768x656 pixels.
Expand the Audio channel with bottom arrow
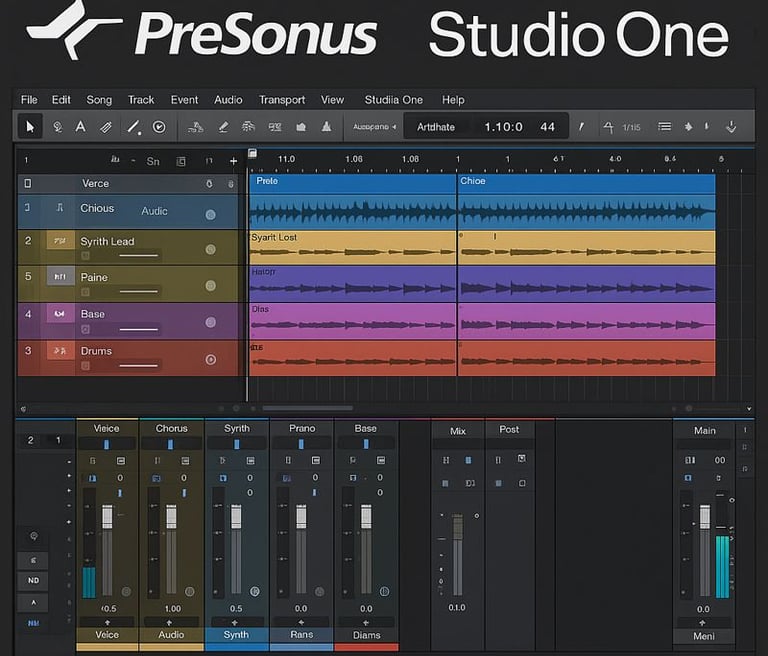169,622
